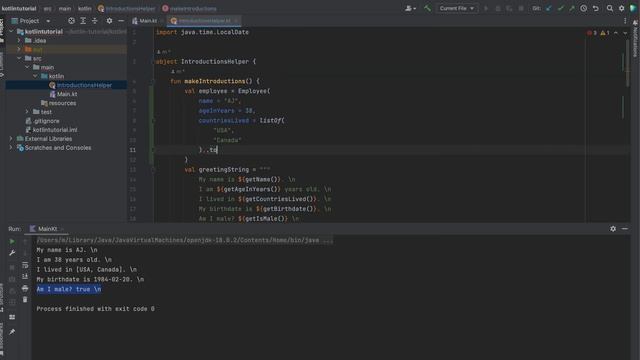Click Select Opened File target icon
This screenshot has width=640, height=360.
click(71, 21)
